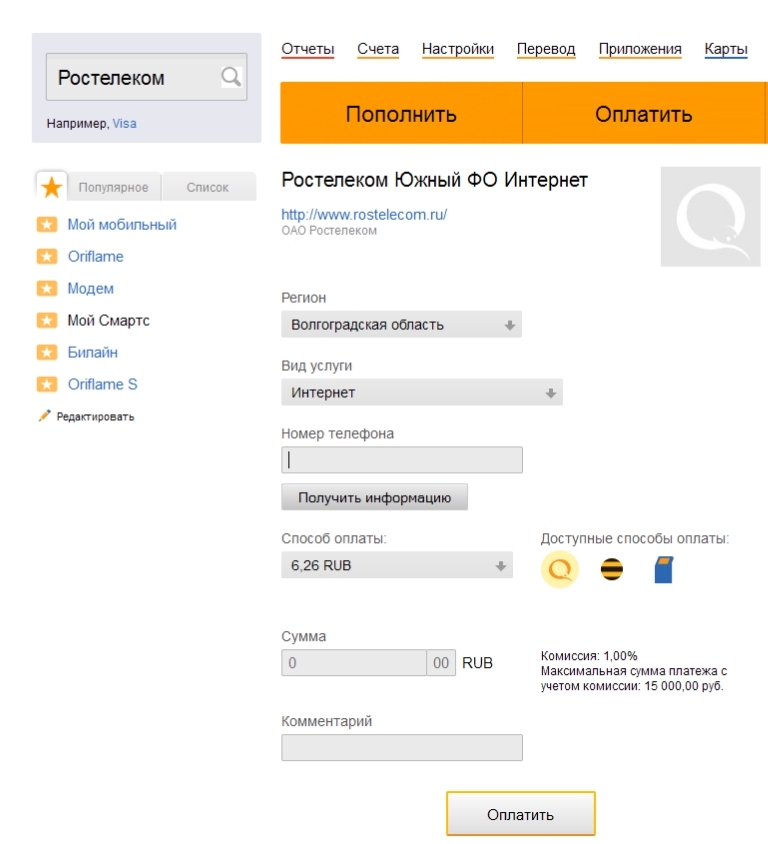Click the orange Пополнить button

point(401,113)
